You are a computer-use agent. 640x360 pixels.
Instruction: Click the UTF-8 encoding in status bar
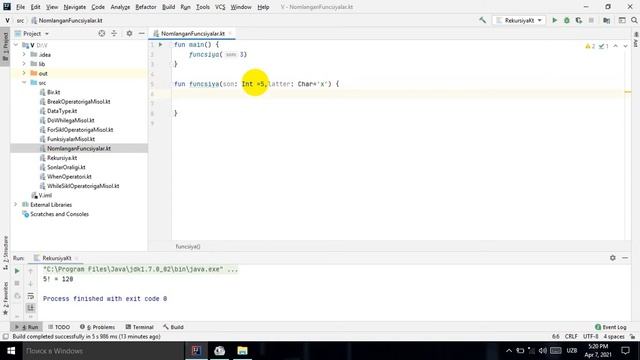[590, 336]
